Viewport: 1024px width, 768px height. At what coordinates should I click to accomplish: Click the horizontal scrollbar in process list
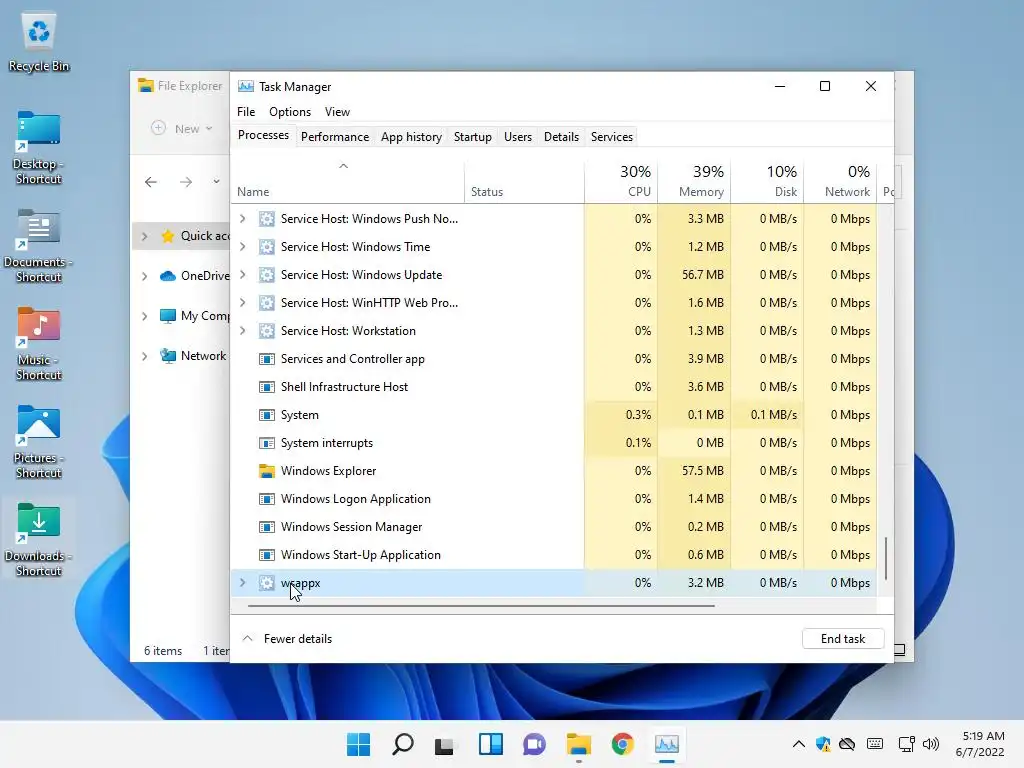tap(481, 605)
